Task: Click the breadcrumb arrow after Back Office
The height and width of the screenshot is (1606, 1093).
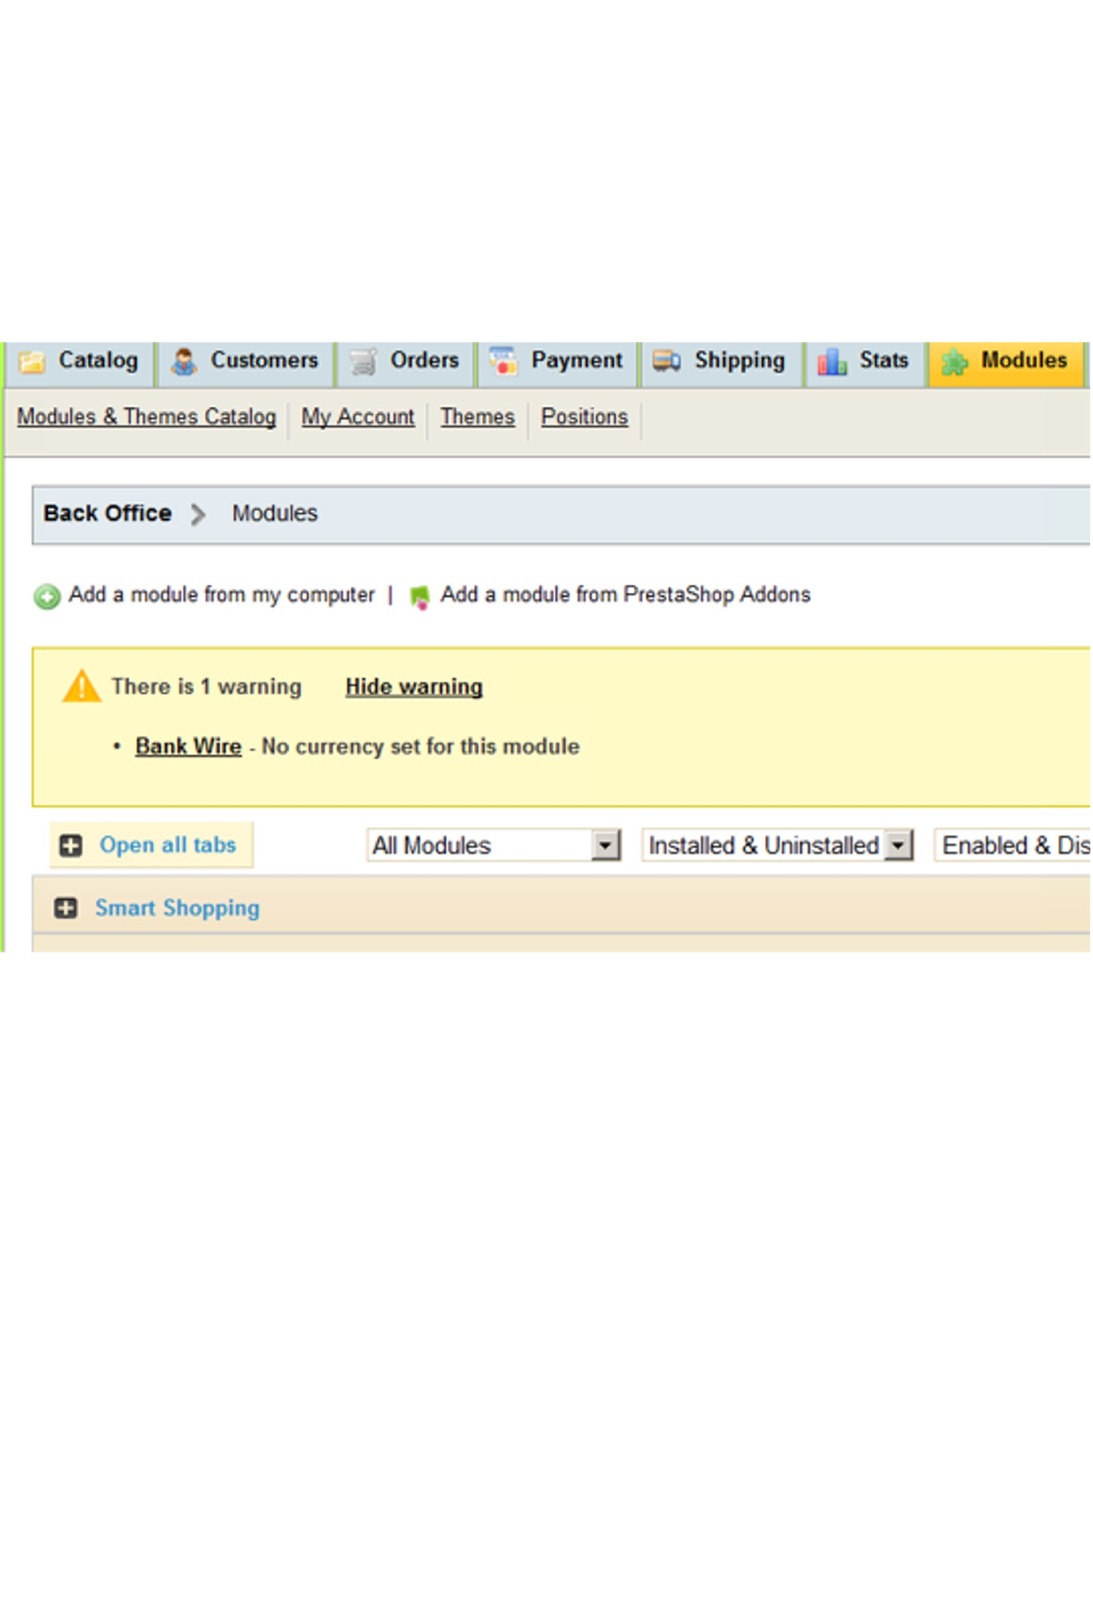Action: [198, 514]
